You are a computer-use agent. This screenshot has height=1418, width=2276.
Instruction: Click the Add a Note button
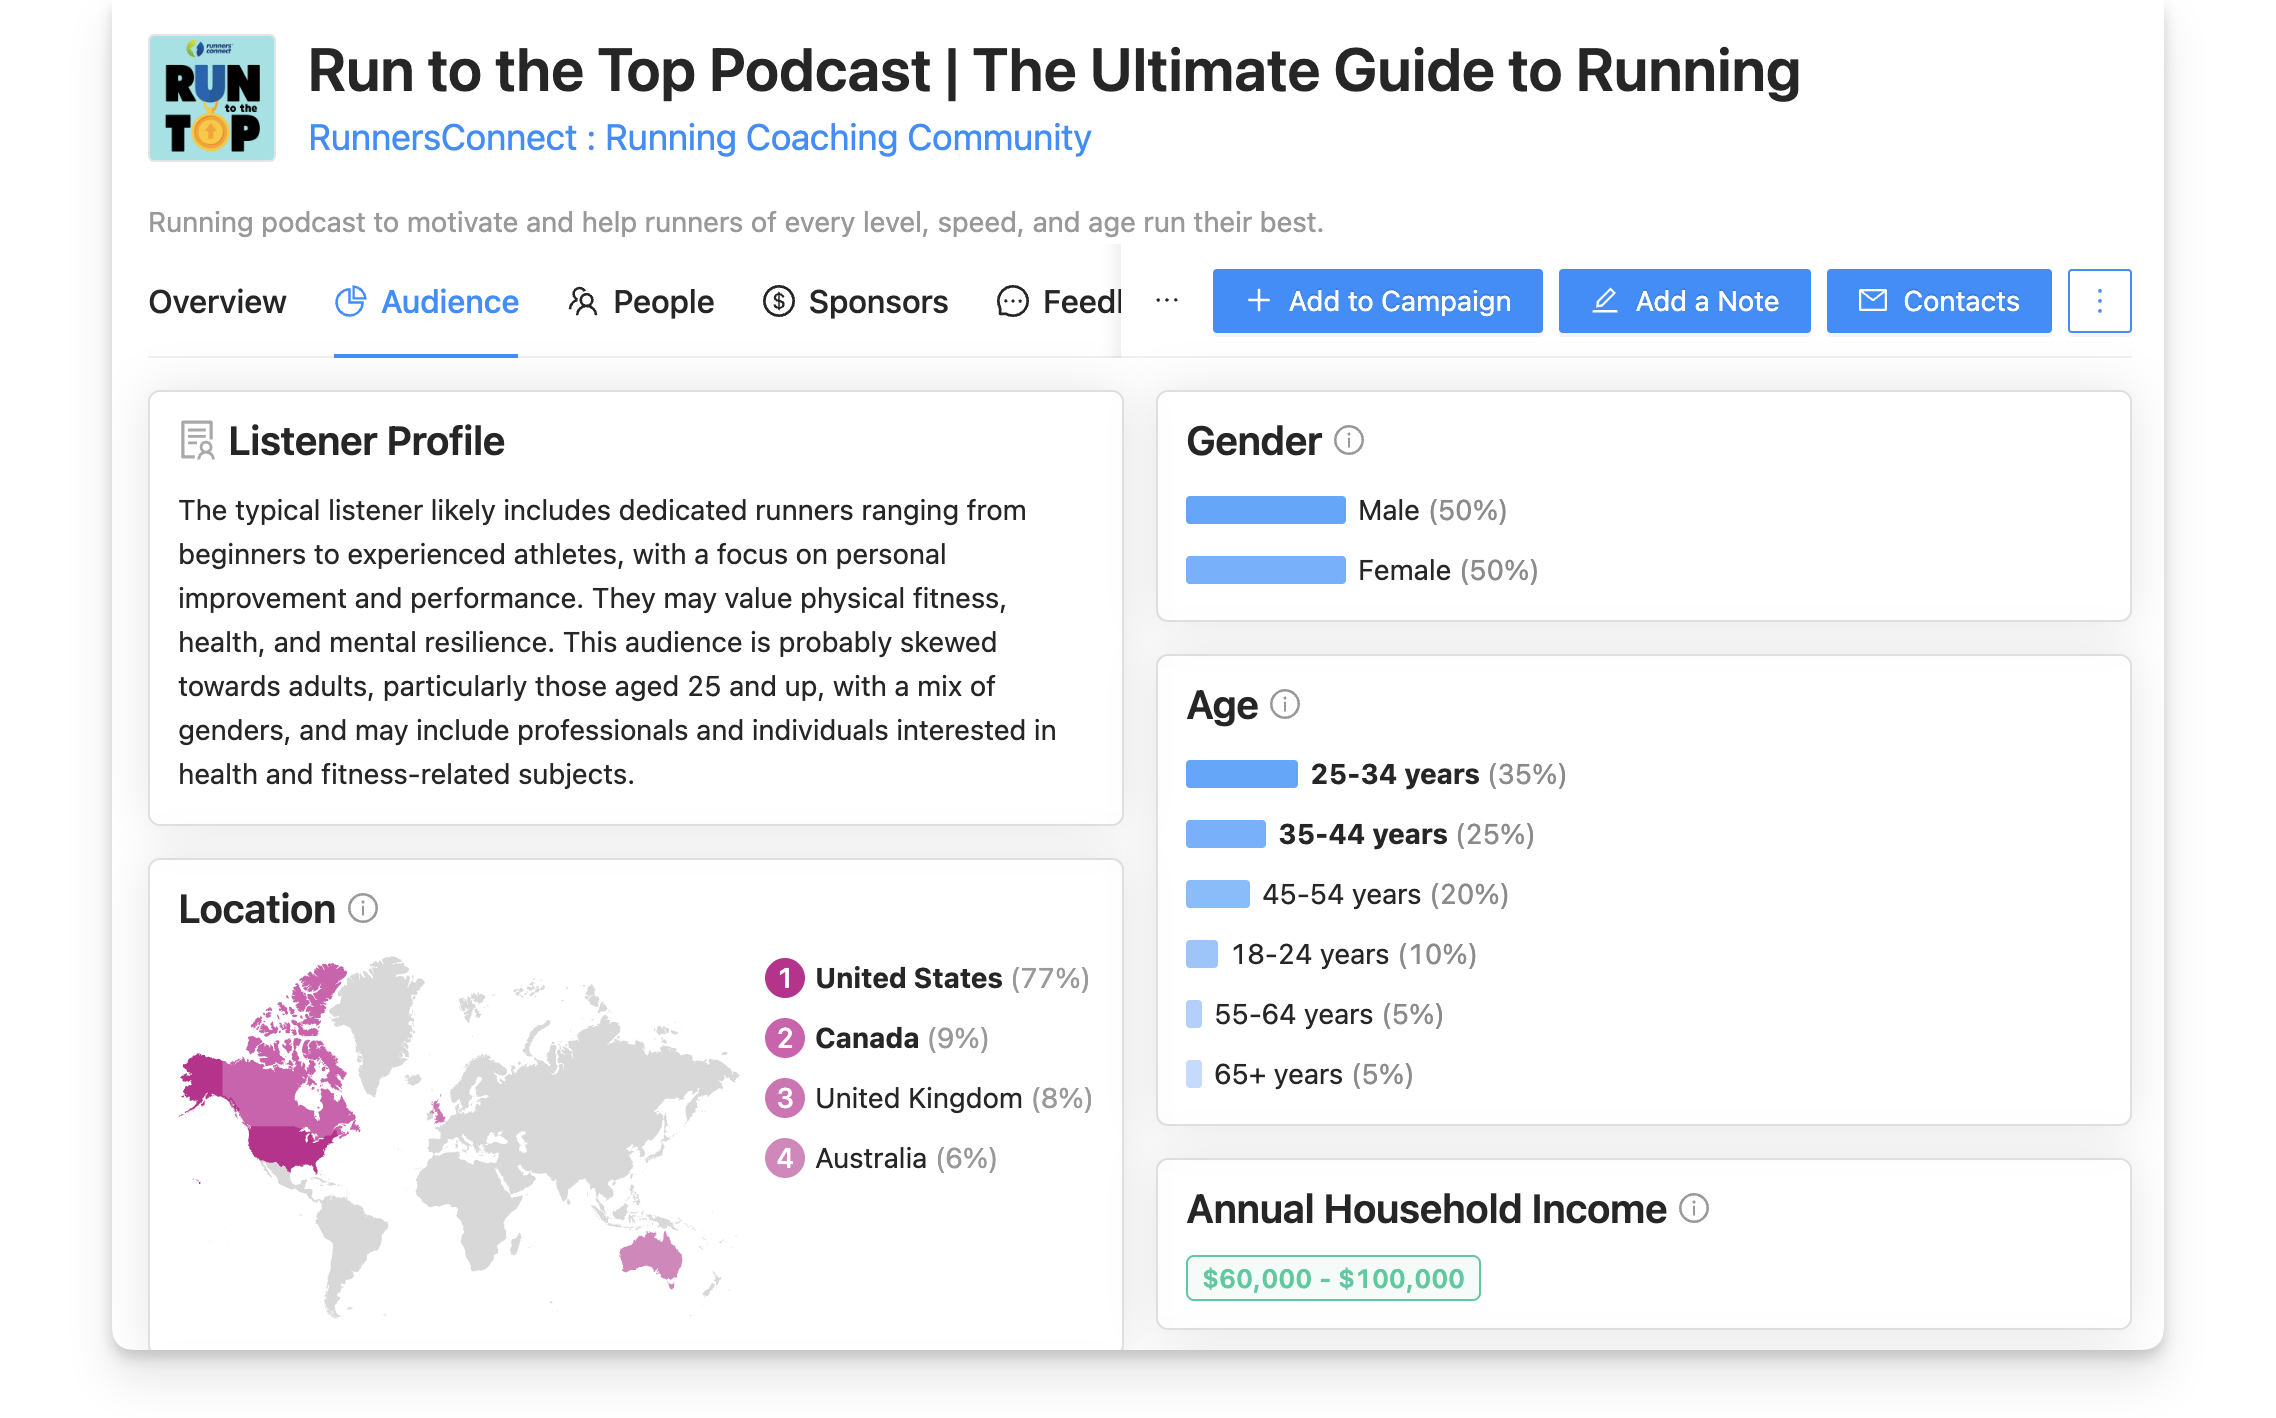[x=1684, y=301]
